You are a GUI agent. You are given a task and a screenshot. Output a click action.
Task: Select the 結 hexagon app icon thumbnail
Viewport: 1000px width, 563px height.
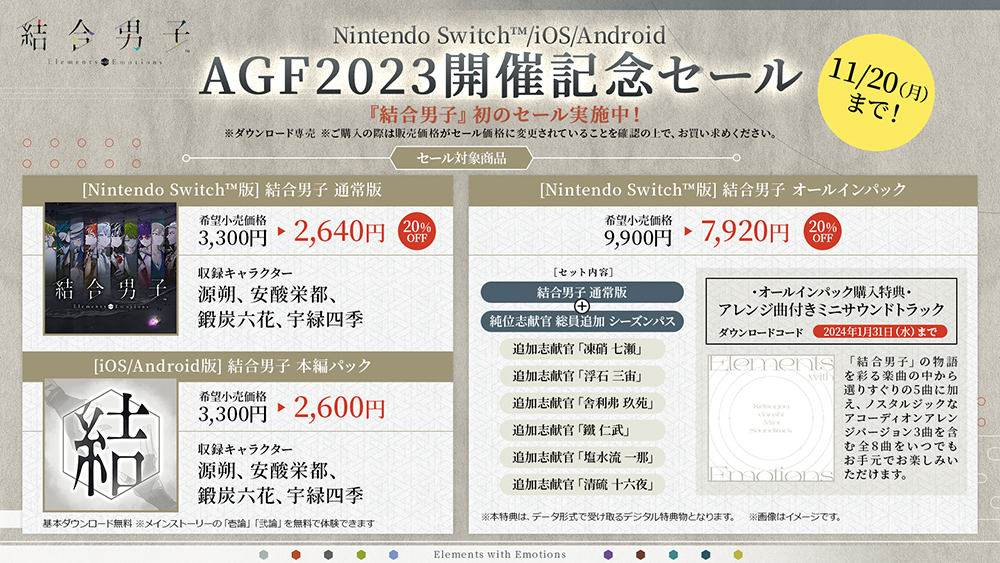pos(111,444)
